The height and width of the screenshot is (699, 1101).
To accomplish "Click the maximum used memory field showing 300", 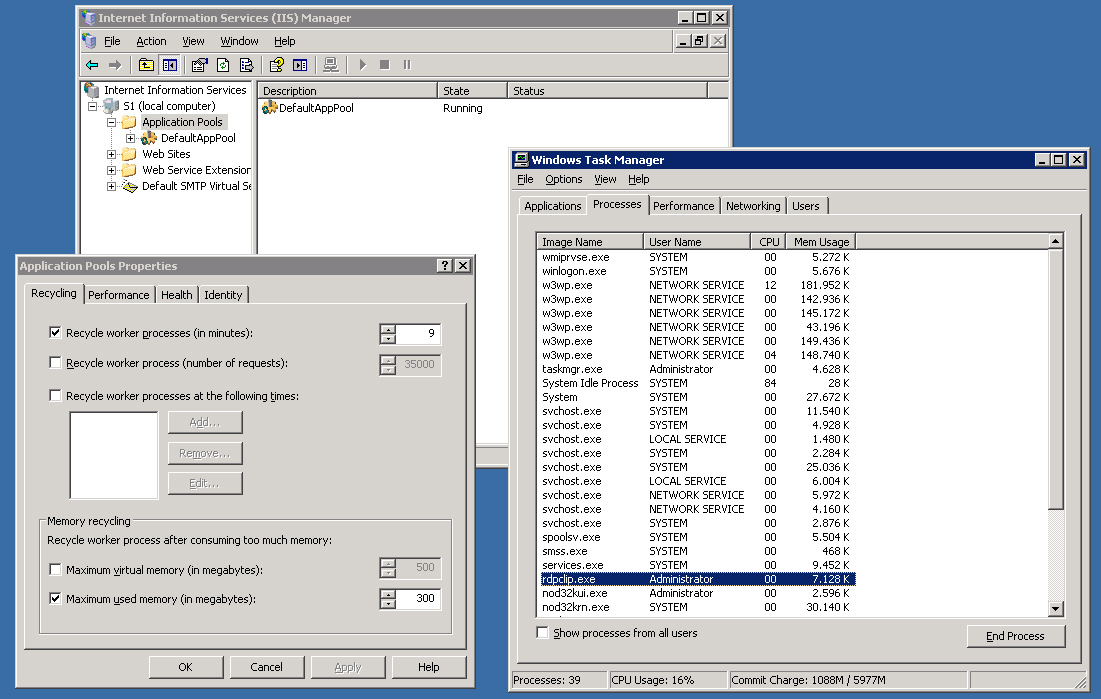I will click(x=418, y=599).
